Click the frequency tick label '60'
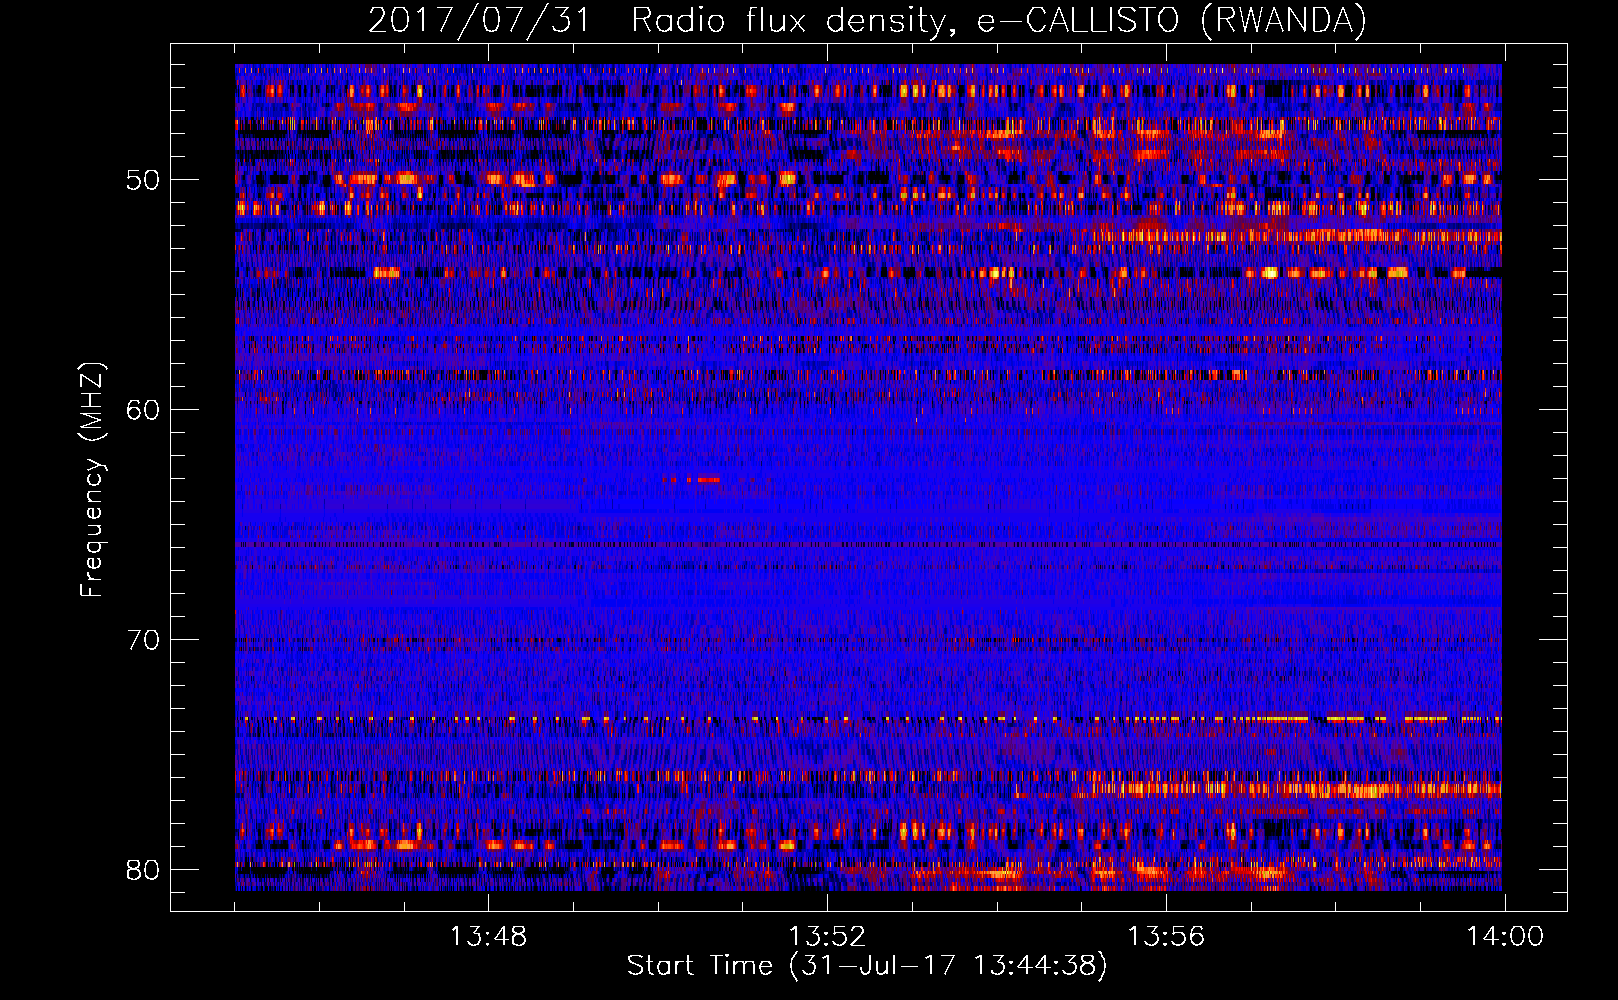The image size is (1618, 1000). pyautogui.click(x=142, y=410)
